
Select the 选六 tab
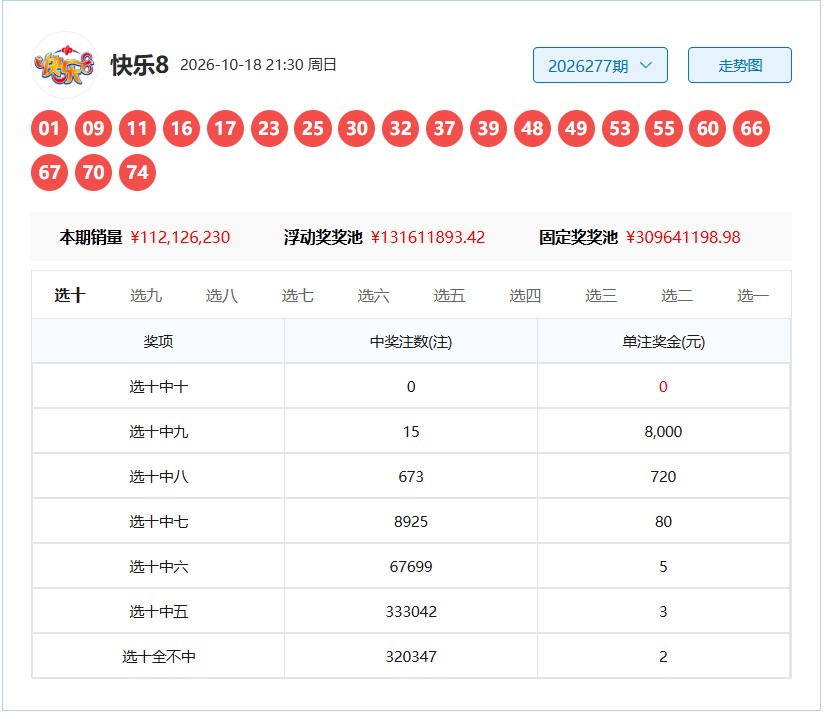coord(373,295)
